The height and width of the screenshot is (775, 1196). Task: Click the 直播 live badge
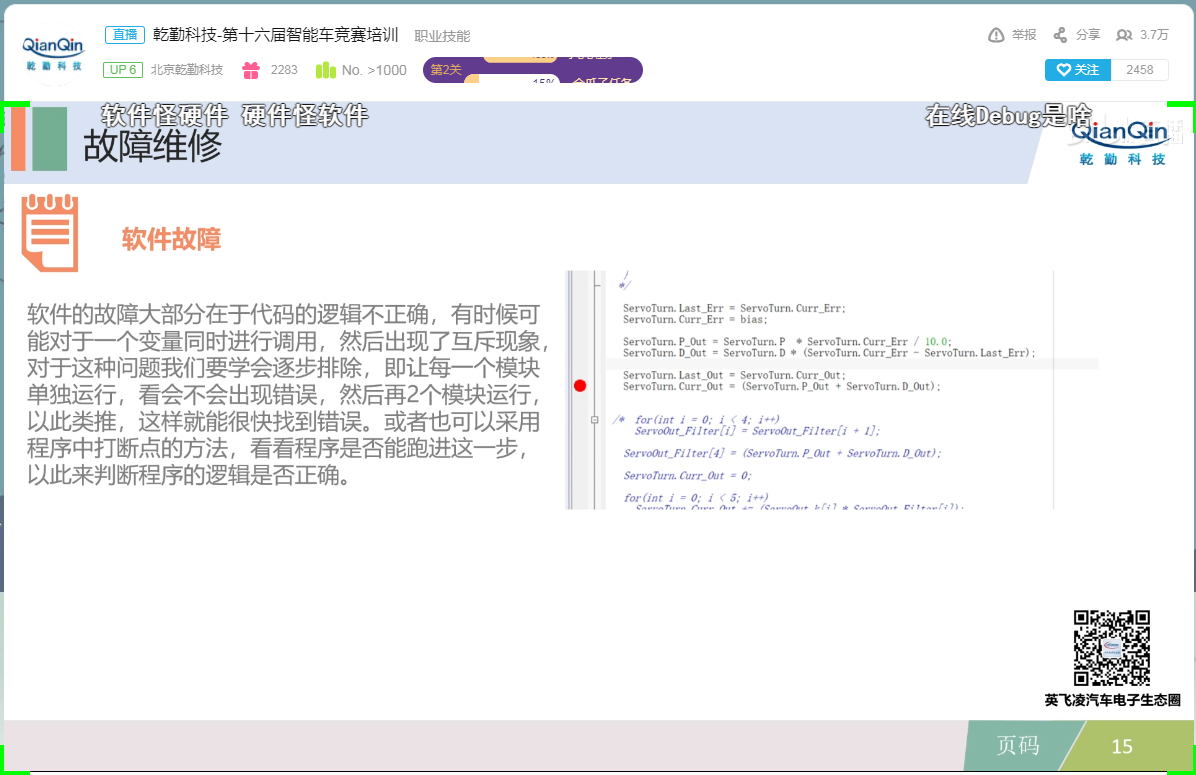point(124,35)
